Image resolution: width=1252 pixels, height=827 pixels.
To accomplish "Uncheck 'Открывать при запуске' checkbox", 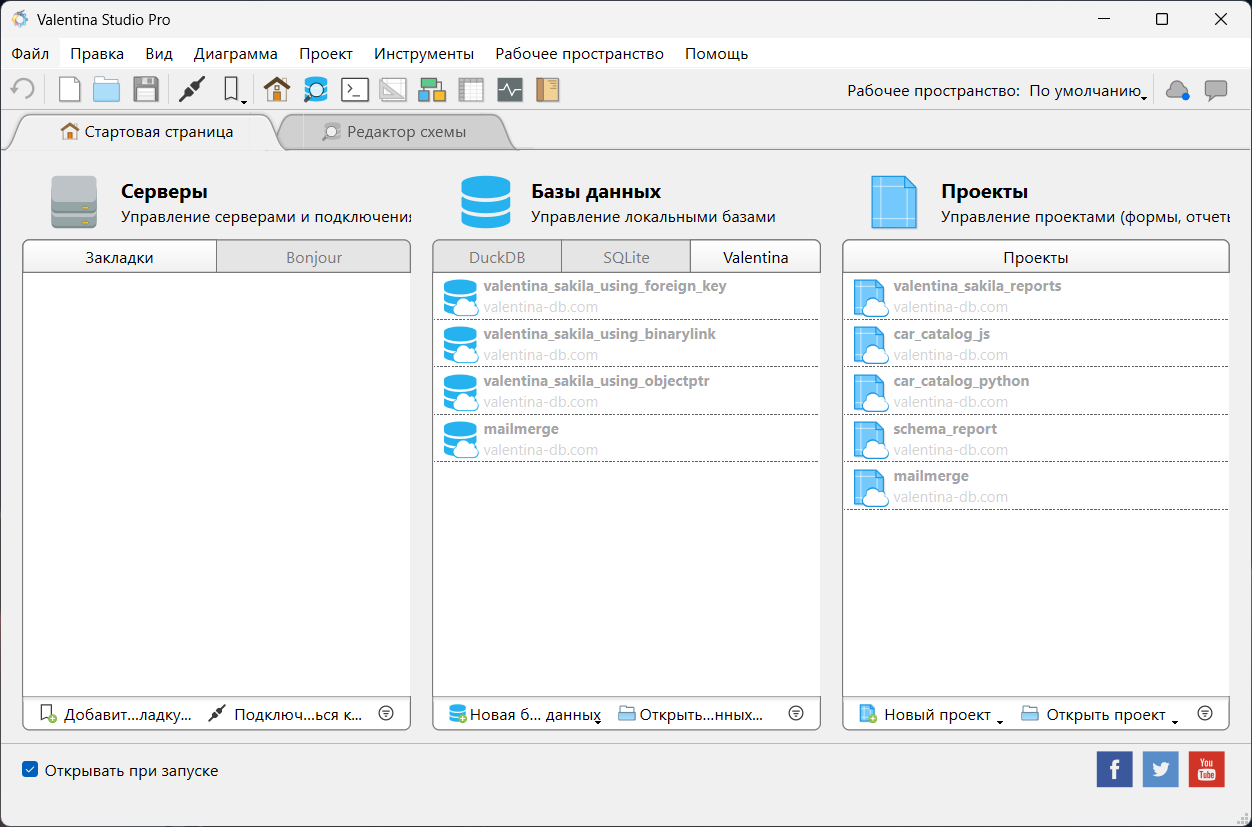I will (31, 771).
